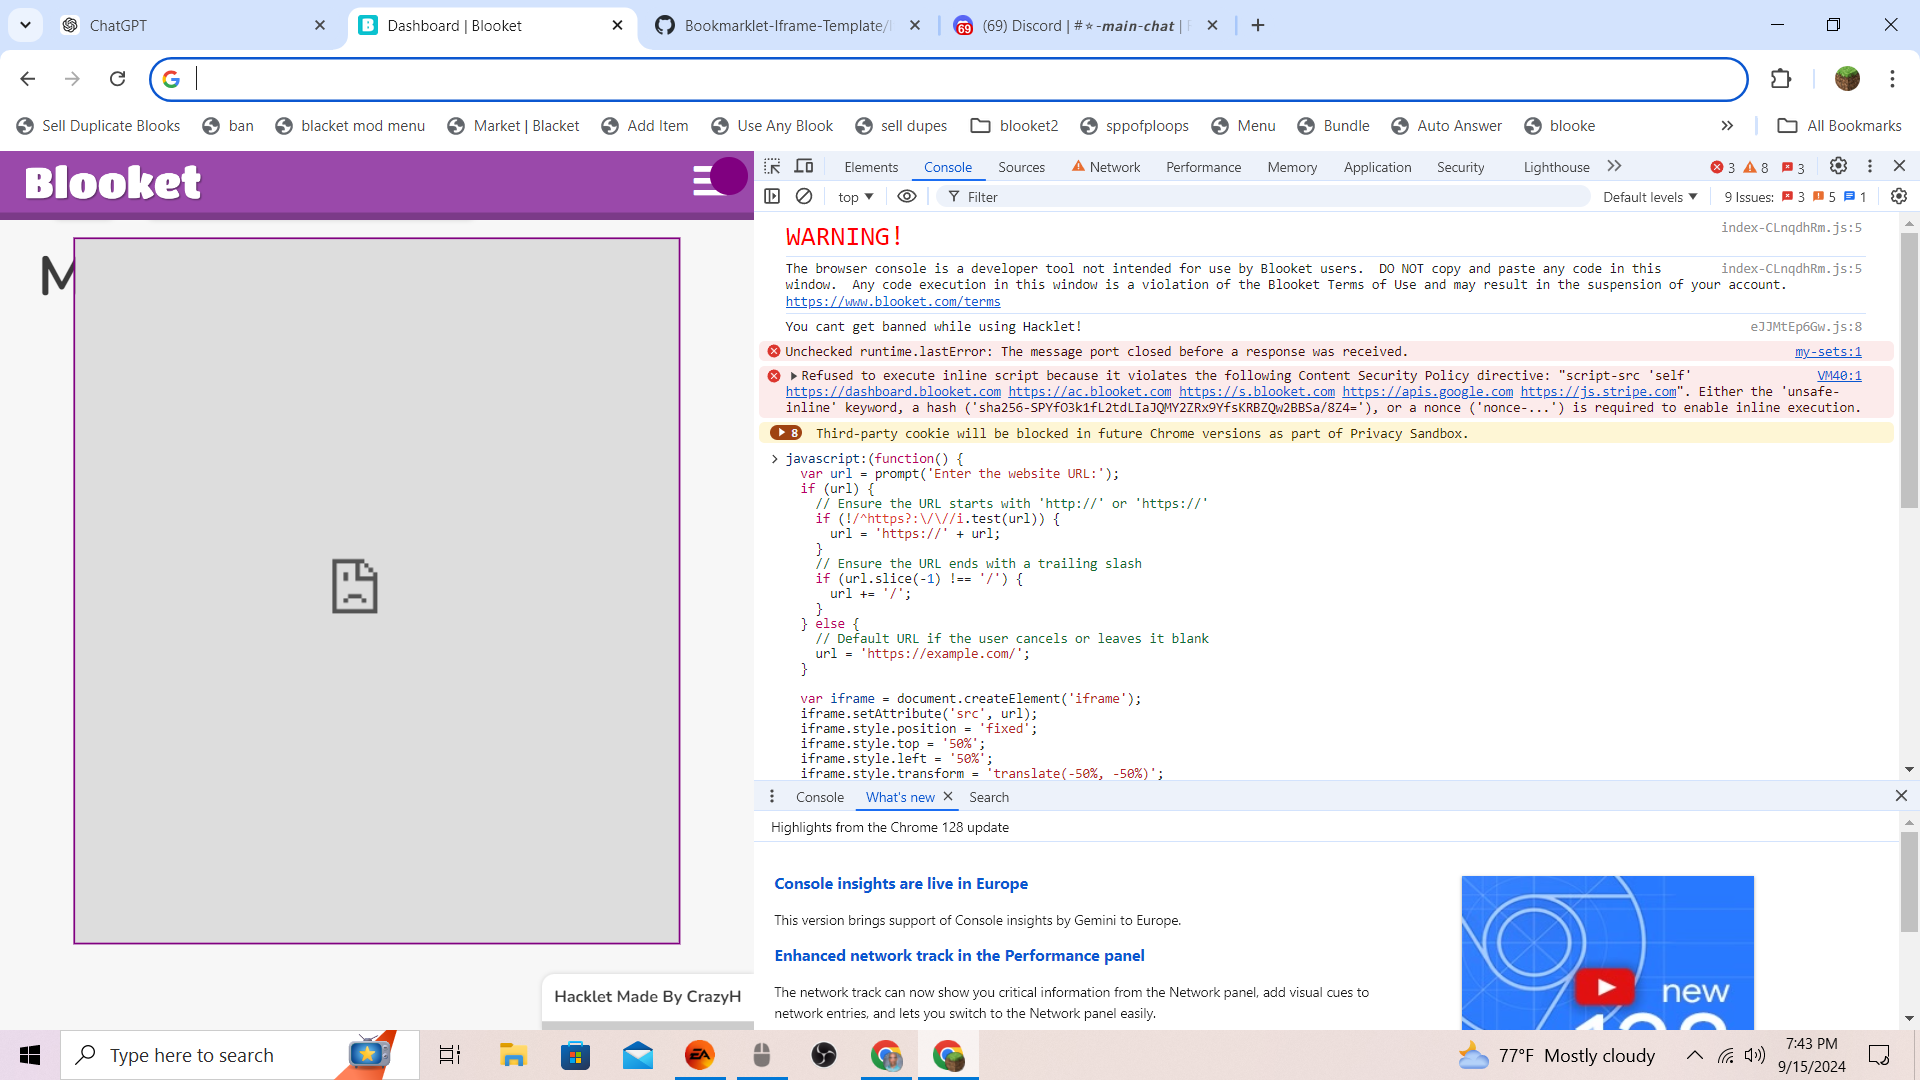This screenshot has height=1080, width=1920.
Task: Switch to the Elements tab
Action: click(x=871, y=167)
